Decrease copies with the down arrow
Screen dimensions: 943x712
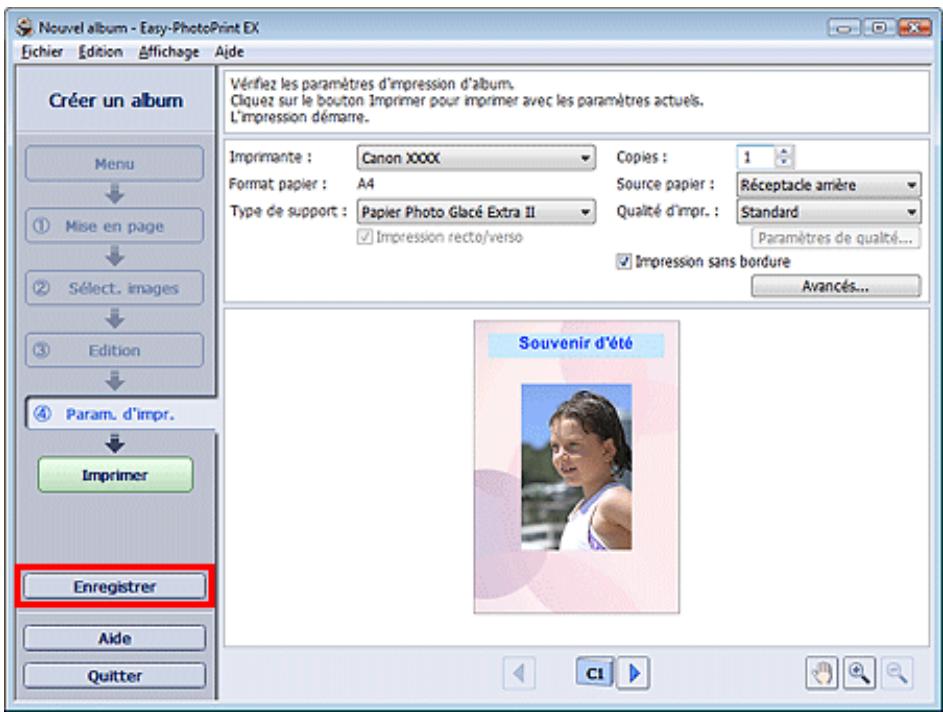[784, 162]
